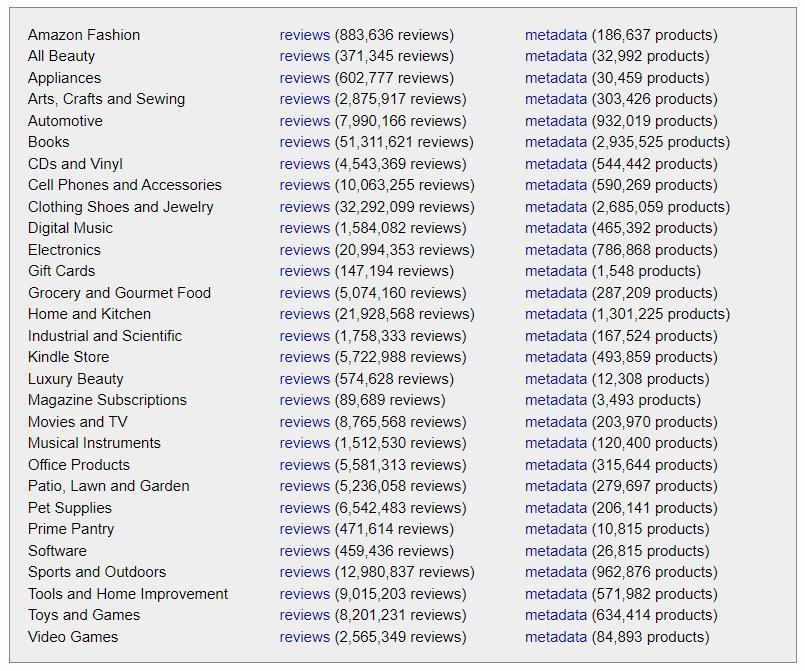This screenshot has width=805, height=671.
Task: Click the Digital Music metadata link
Action: 555,228
